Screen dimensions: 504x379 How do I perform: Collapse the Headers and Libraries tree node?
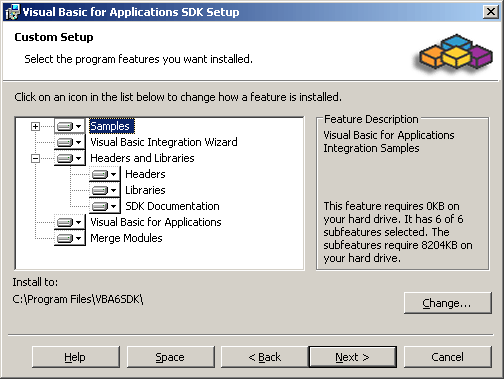pyautogui.click(x=35, y=158)
